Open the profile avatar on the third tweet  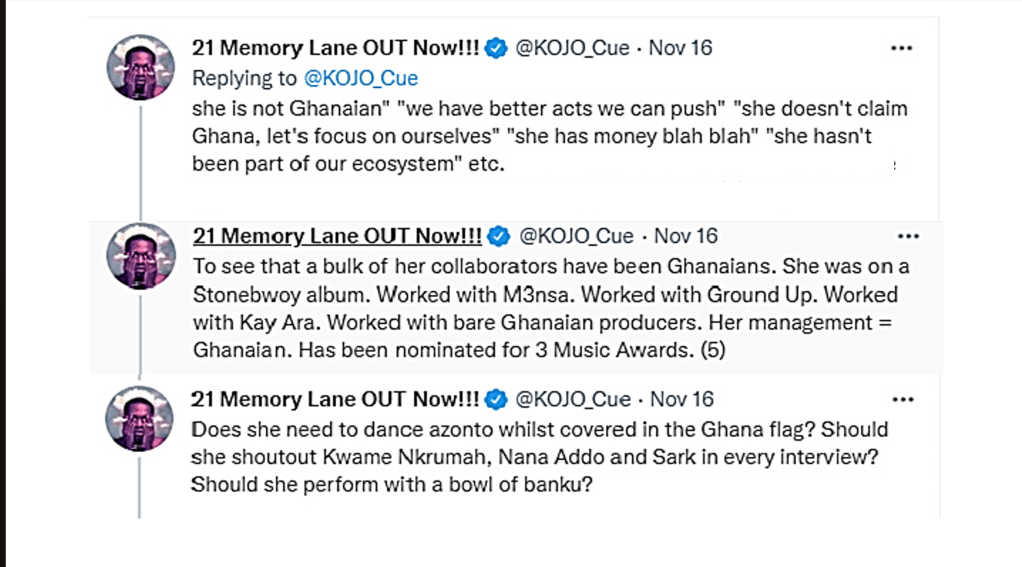click(141, 418)
